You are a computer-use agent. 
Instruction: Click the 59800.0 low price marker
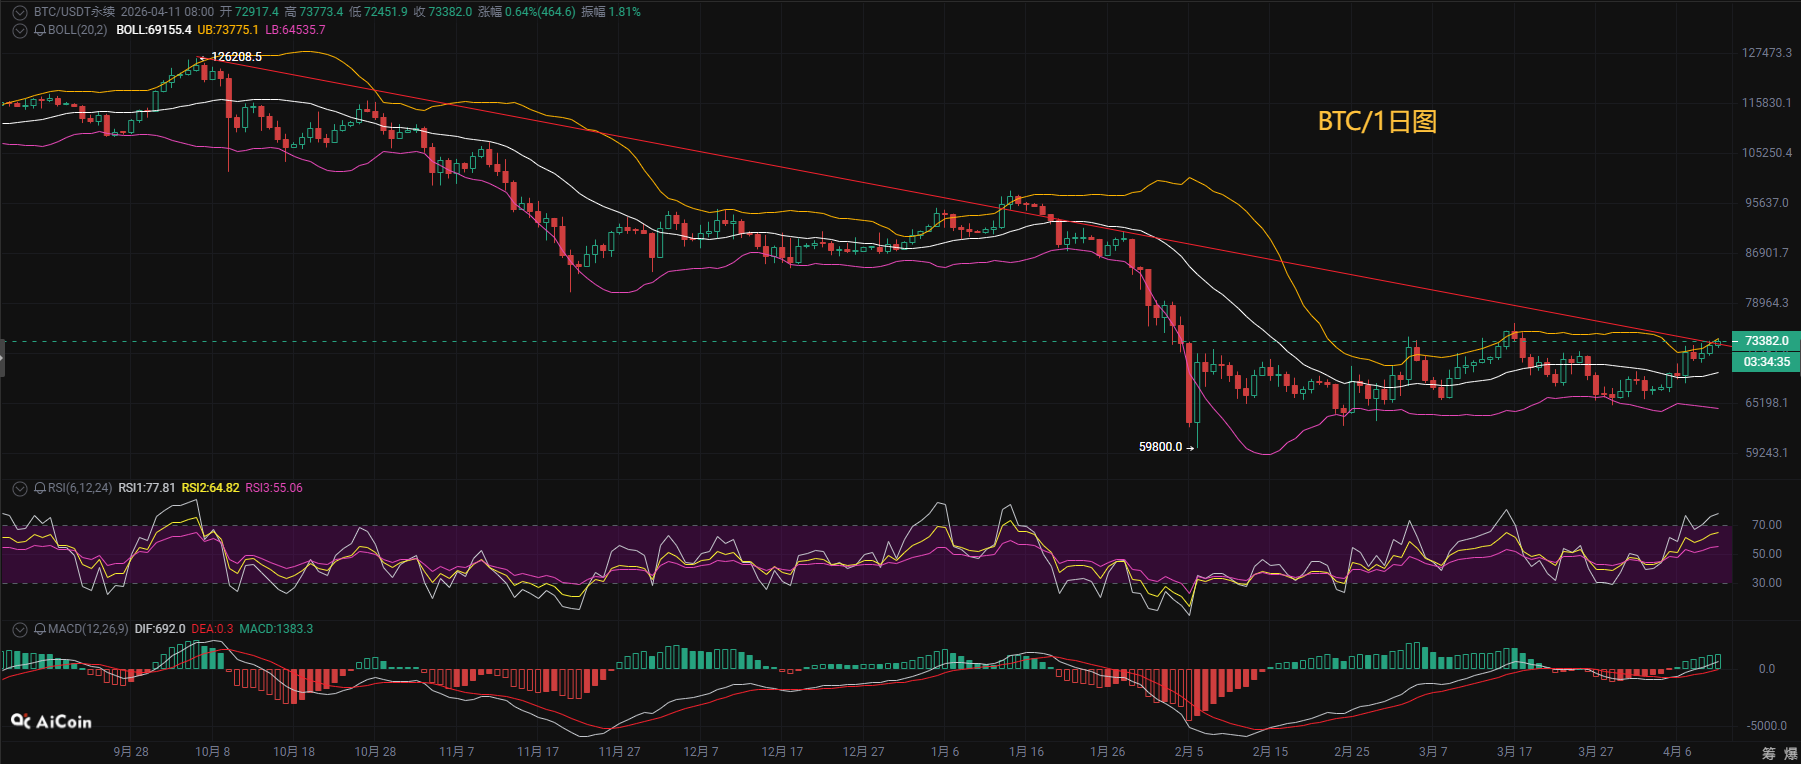point(1160,447)
